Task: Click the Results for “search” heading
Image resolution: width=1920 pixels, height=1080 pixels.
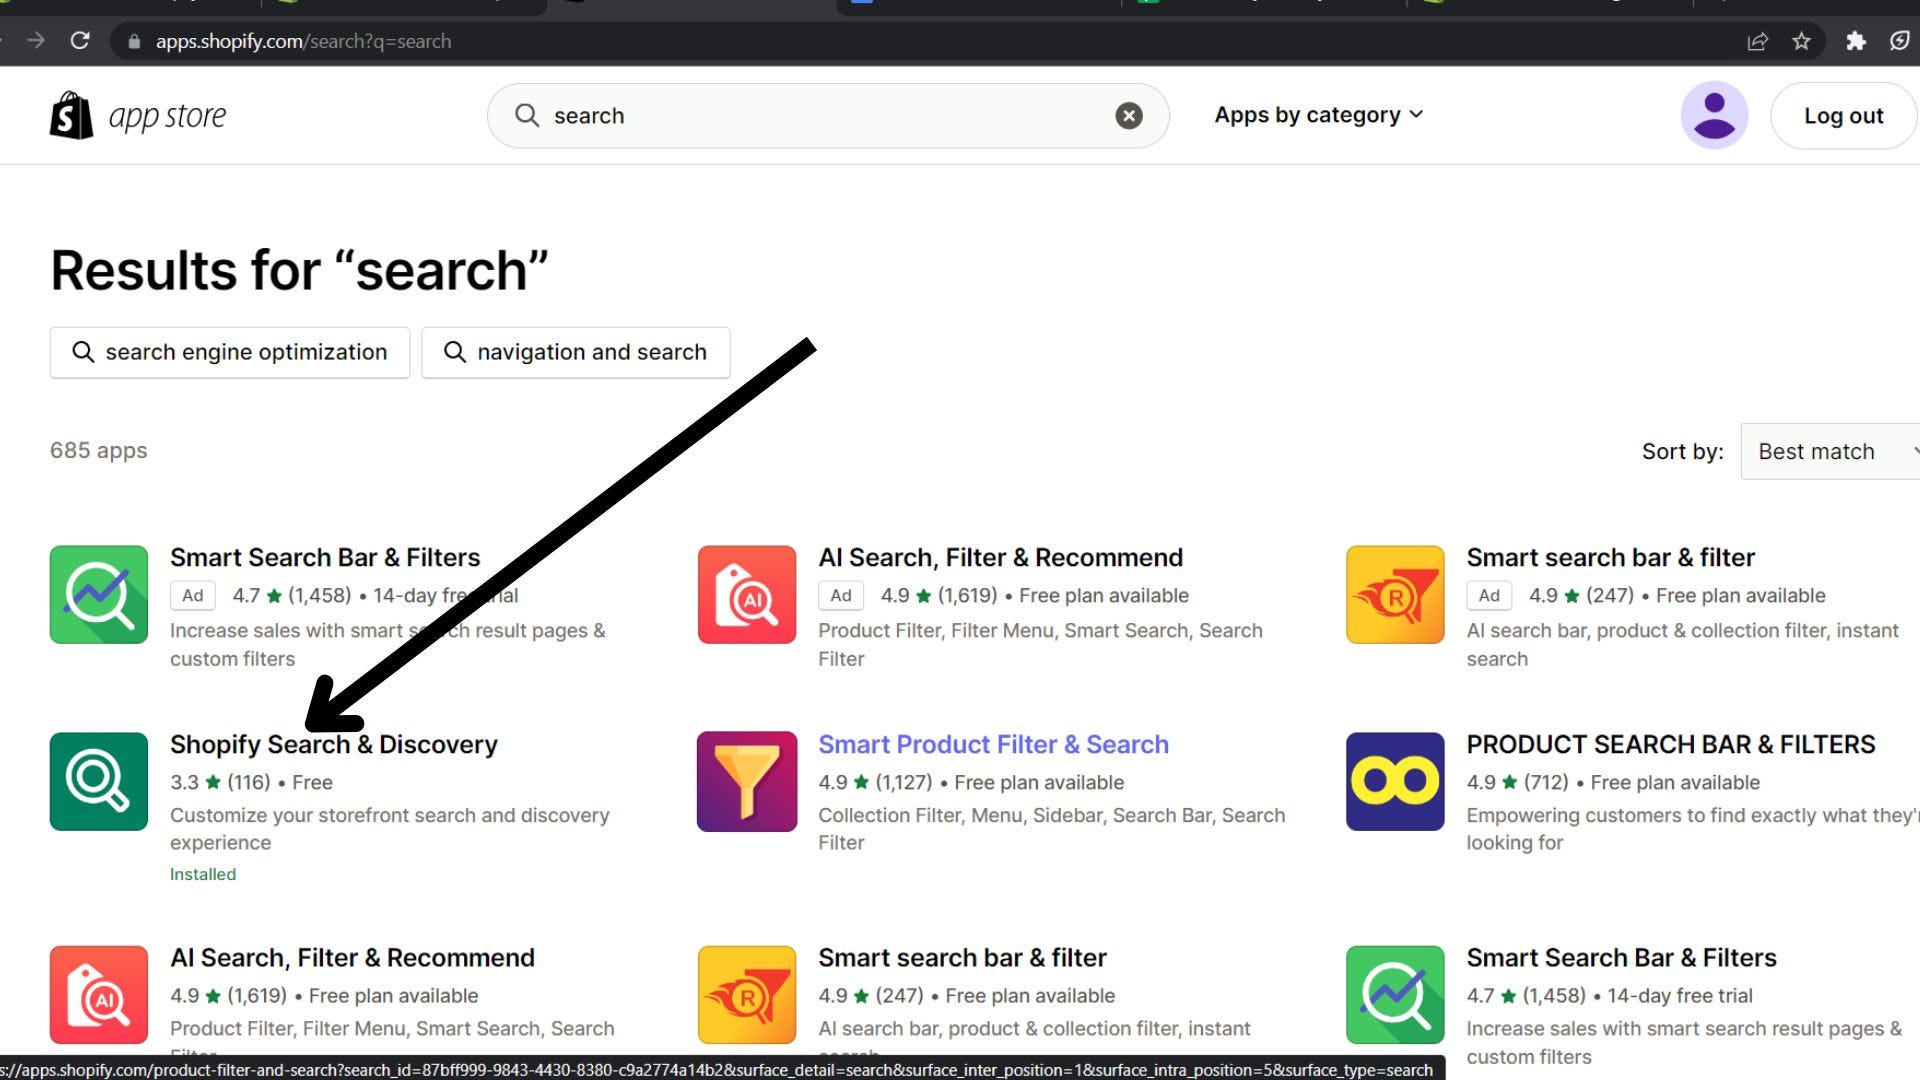Action: 299,270
